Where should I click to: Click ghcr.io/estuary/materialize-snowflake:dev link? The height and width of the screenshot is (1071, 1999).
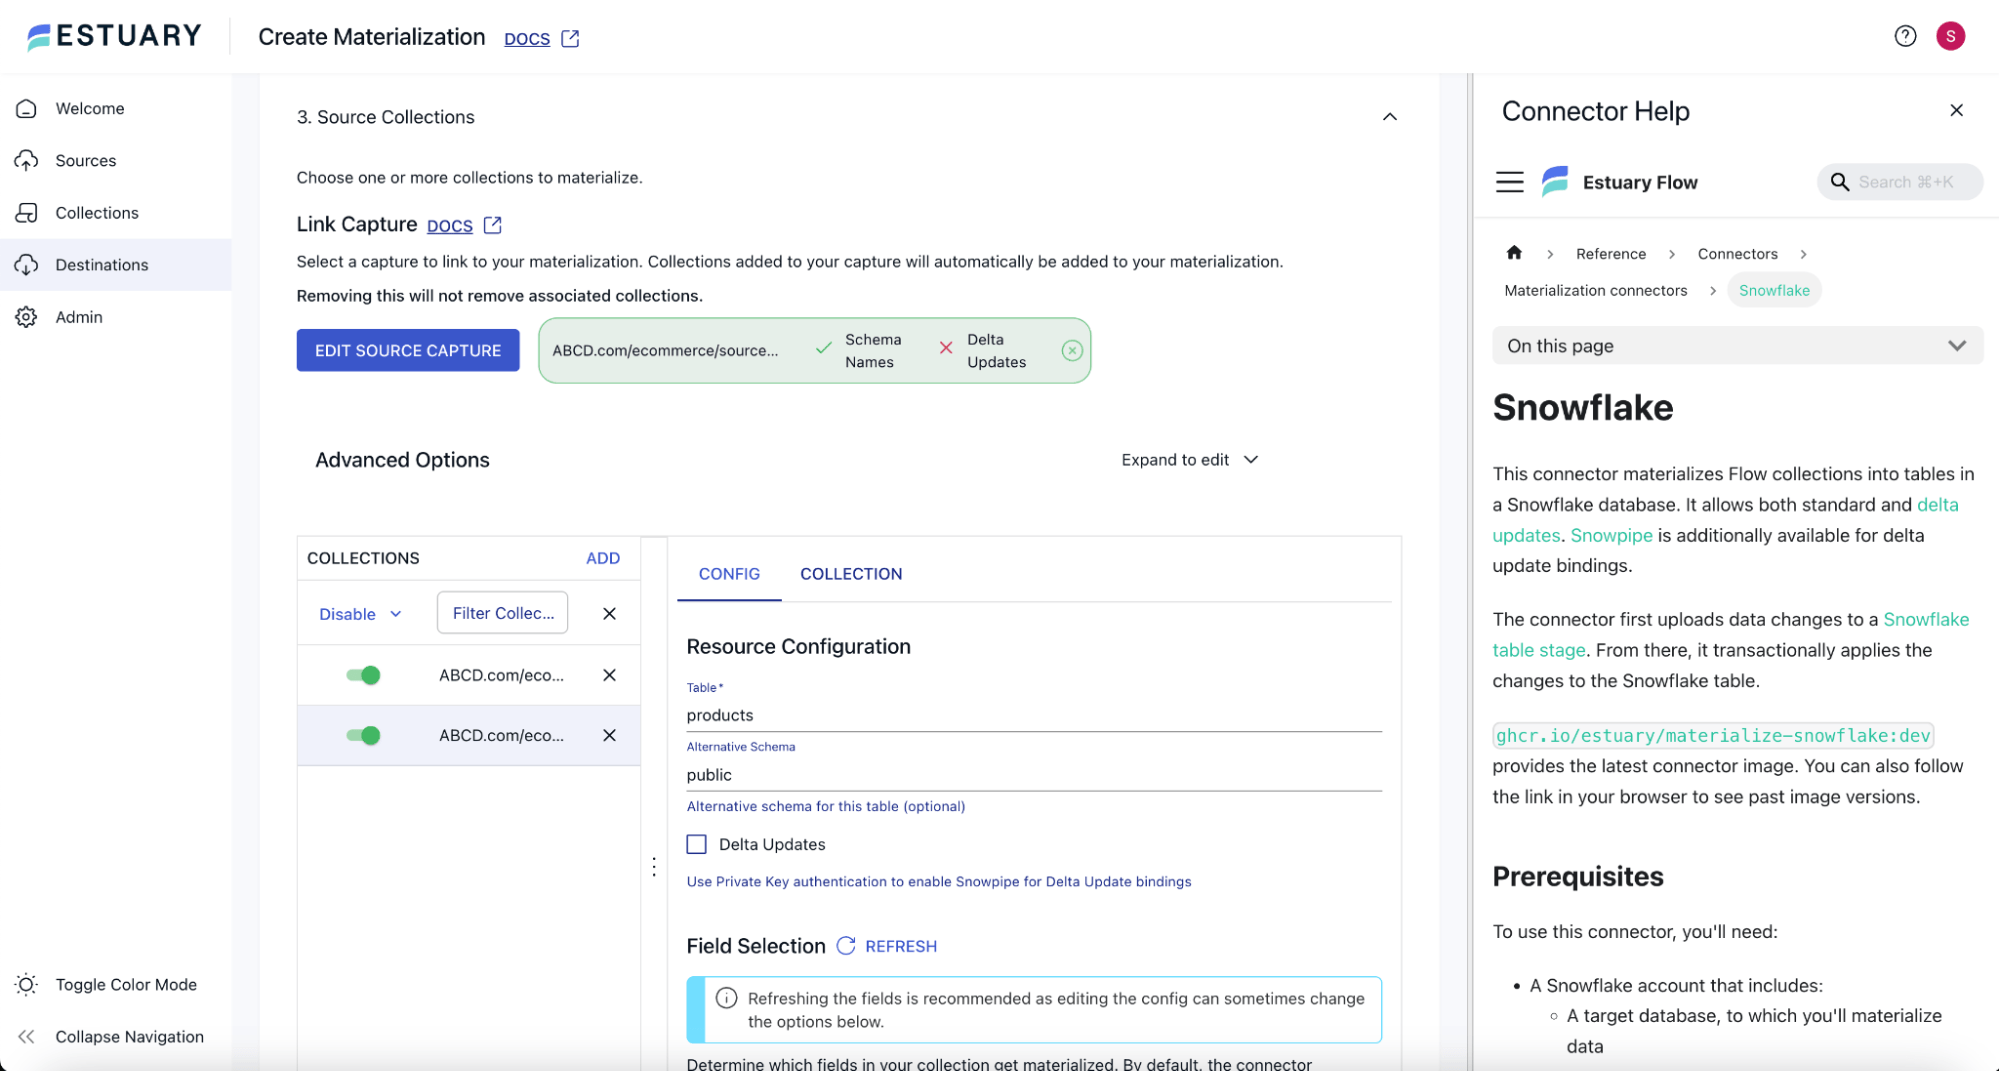1712,735
